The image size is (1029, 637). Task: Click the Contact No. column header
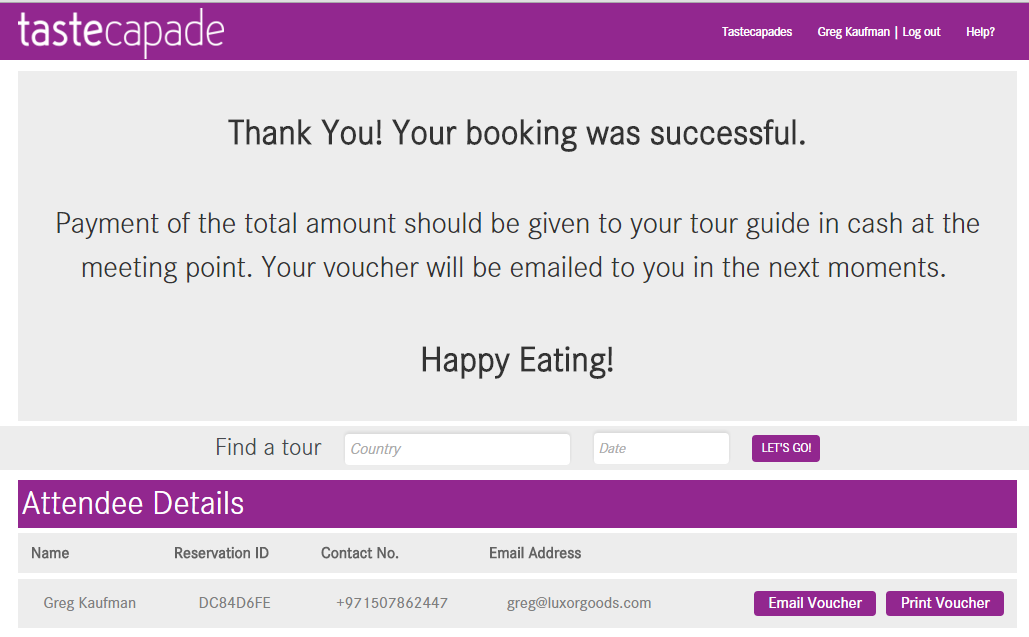360,553
